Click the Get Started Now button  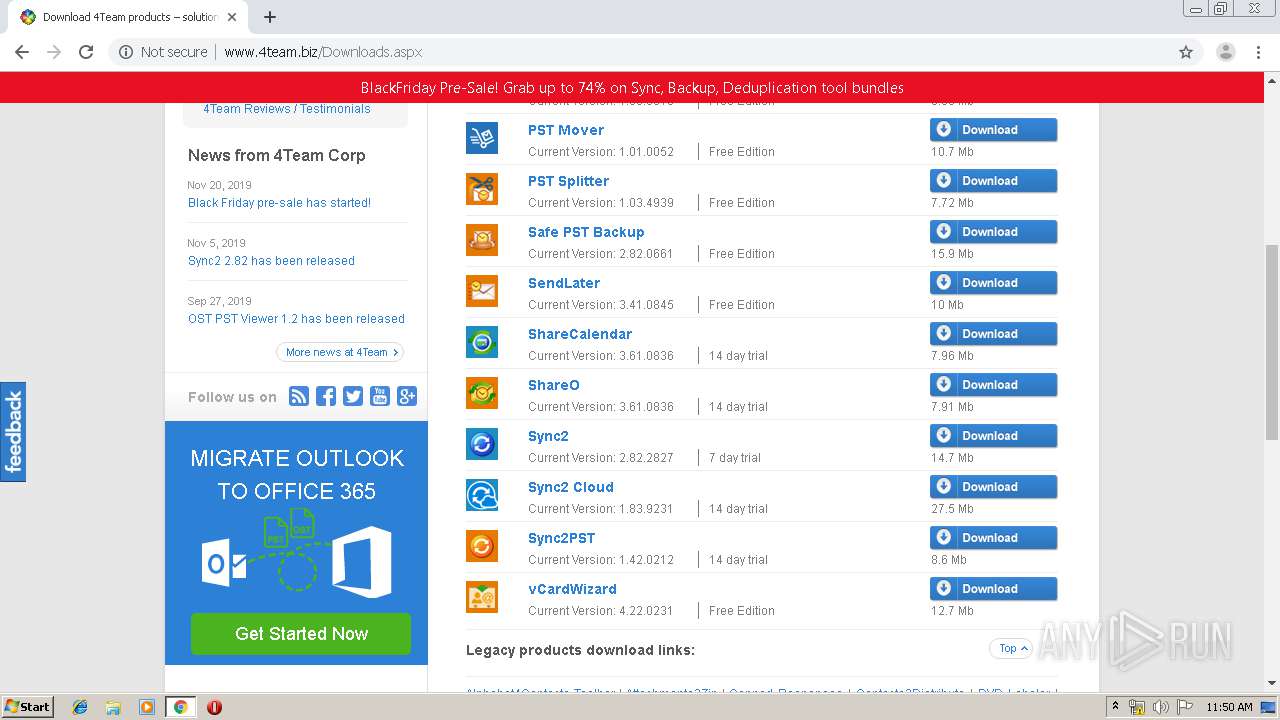pyautogui.click(x=301, y=634)
